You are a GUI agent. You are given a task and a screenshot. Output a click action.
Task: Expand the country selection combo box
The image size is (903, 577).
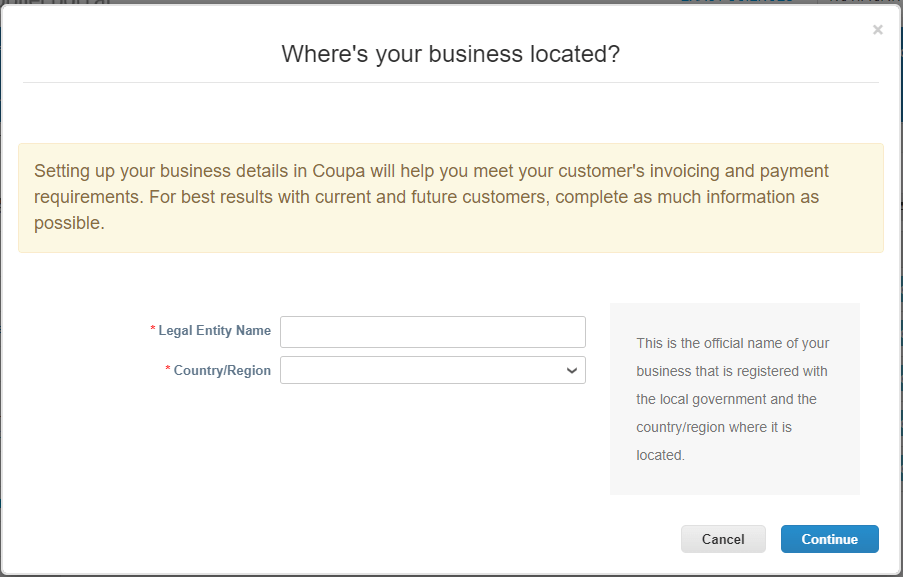[x=432, y=370]
